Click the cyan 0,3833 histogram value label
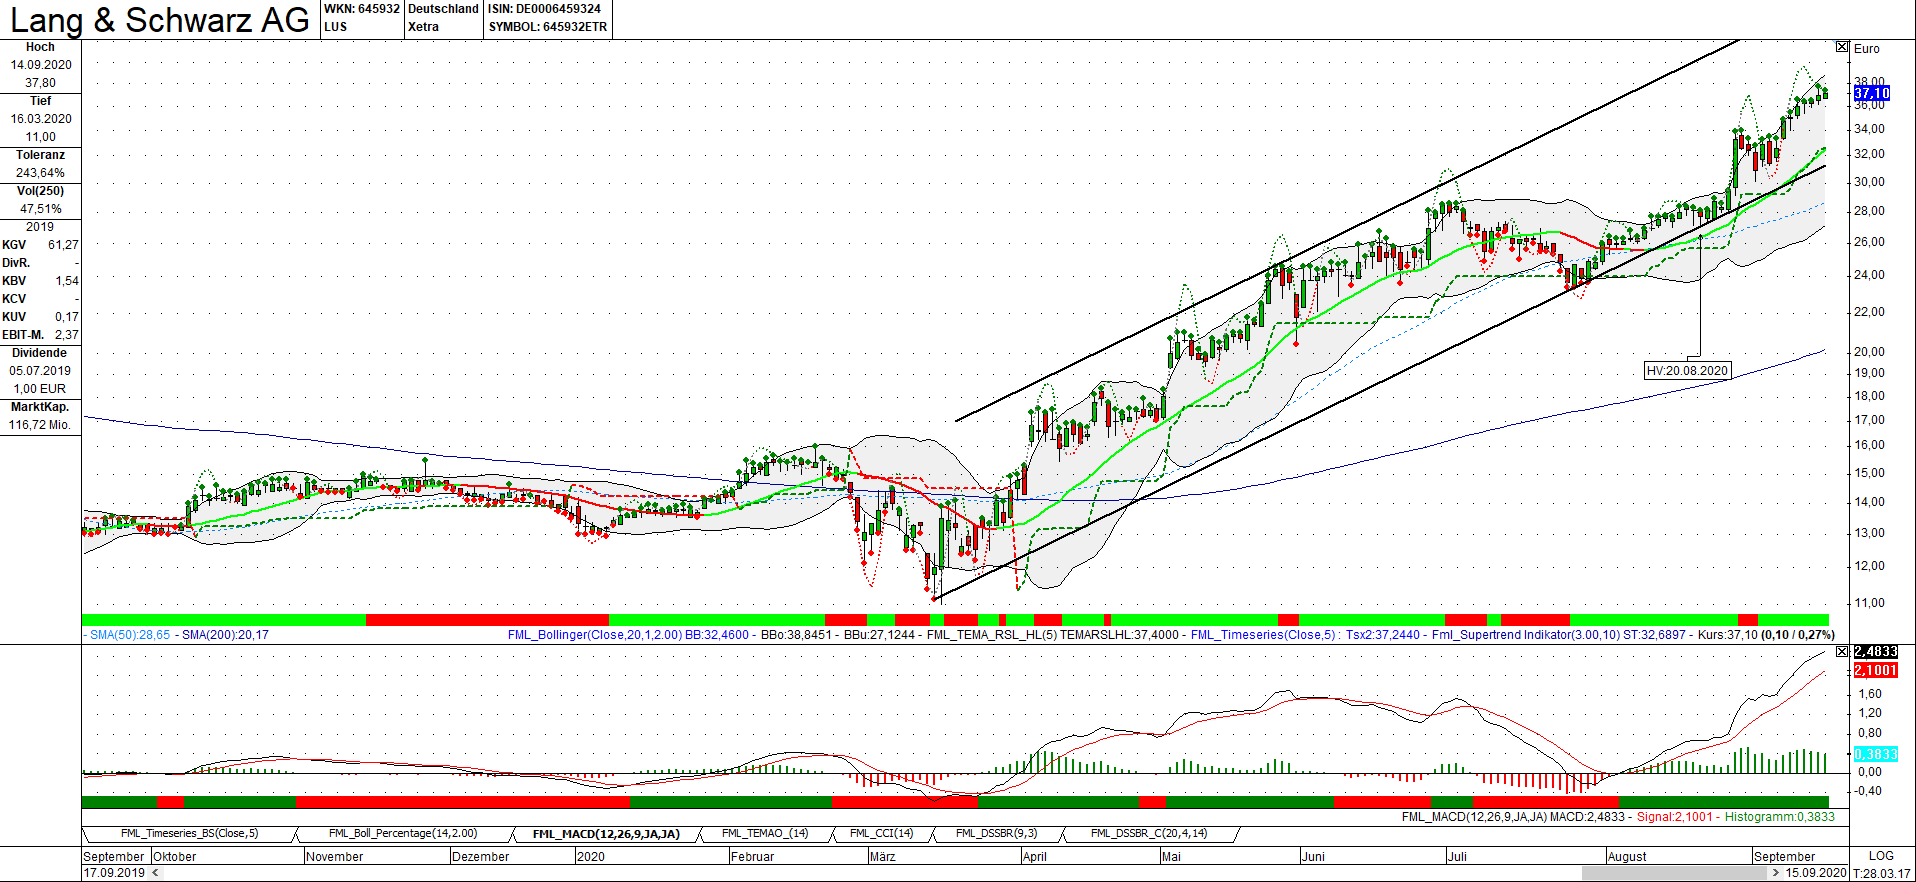Screen dimensions: 1916x882 point(1875,754)
